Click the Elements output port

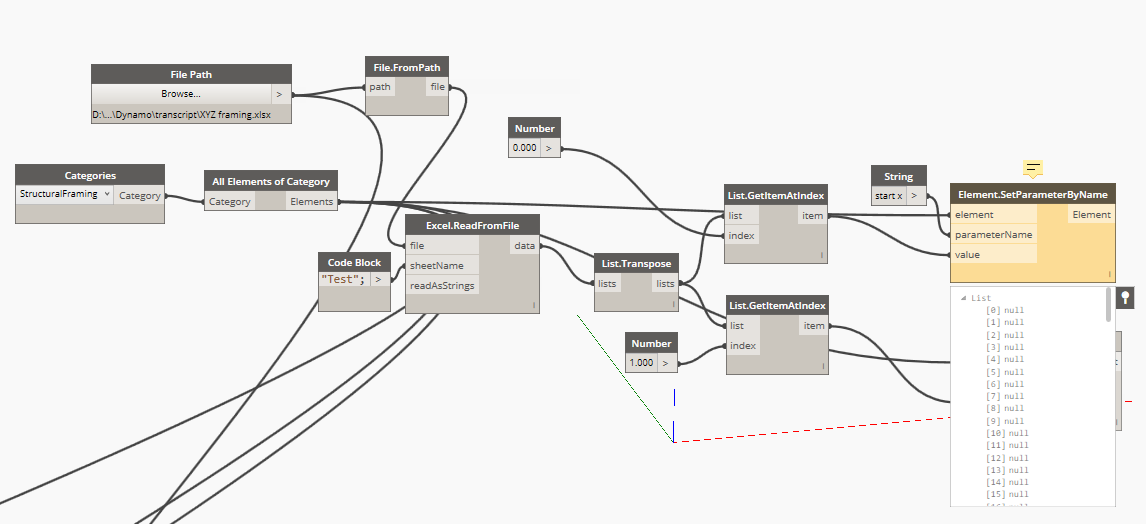coord(311,202)
